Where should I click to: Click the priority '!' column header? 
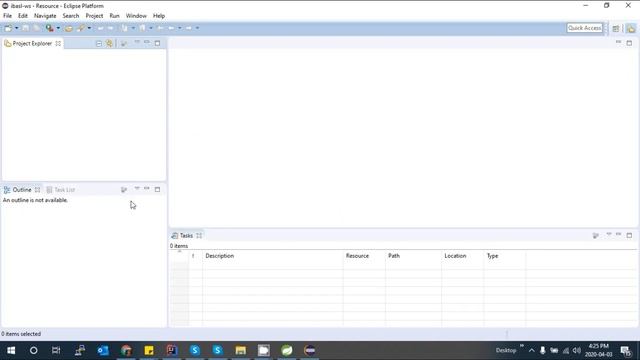coord(196,256)
